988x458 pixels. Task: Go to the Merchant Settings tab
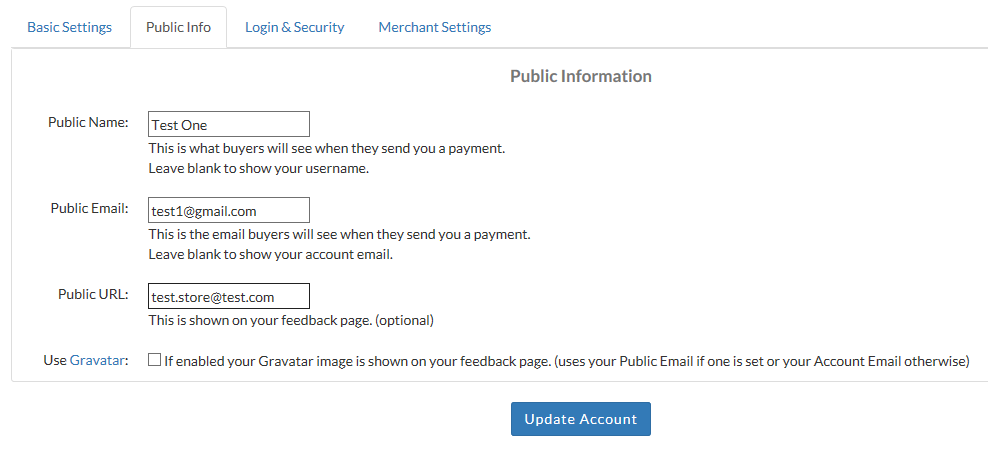pyautogui.click(x=434, y=27)
